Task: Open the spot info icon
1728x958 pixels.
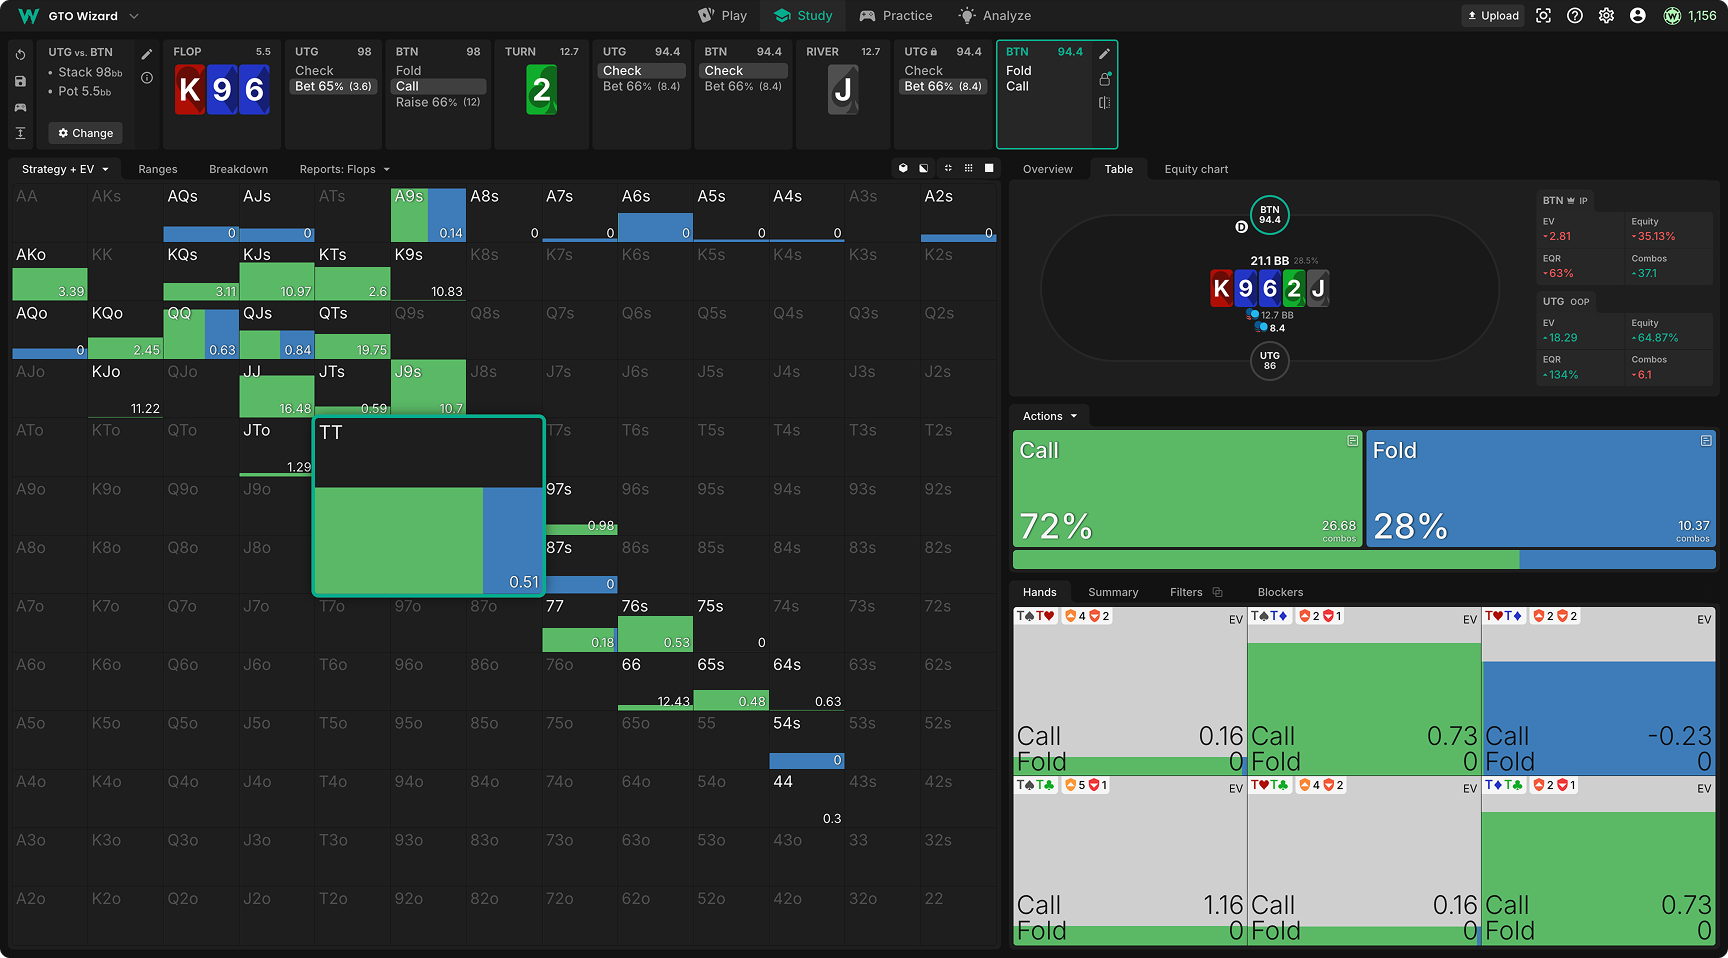Action: (x=147, y=78)
